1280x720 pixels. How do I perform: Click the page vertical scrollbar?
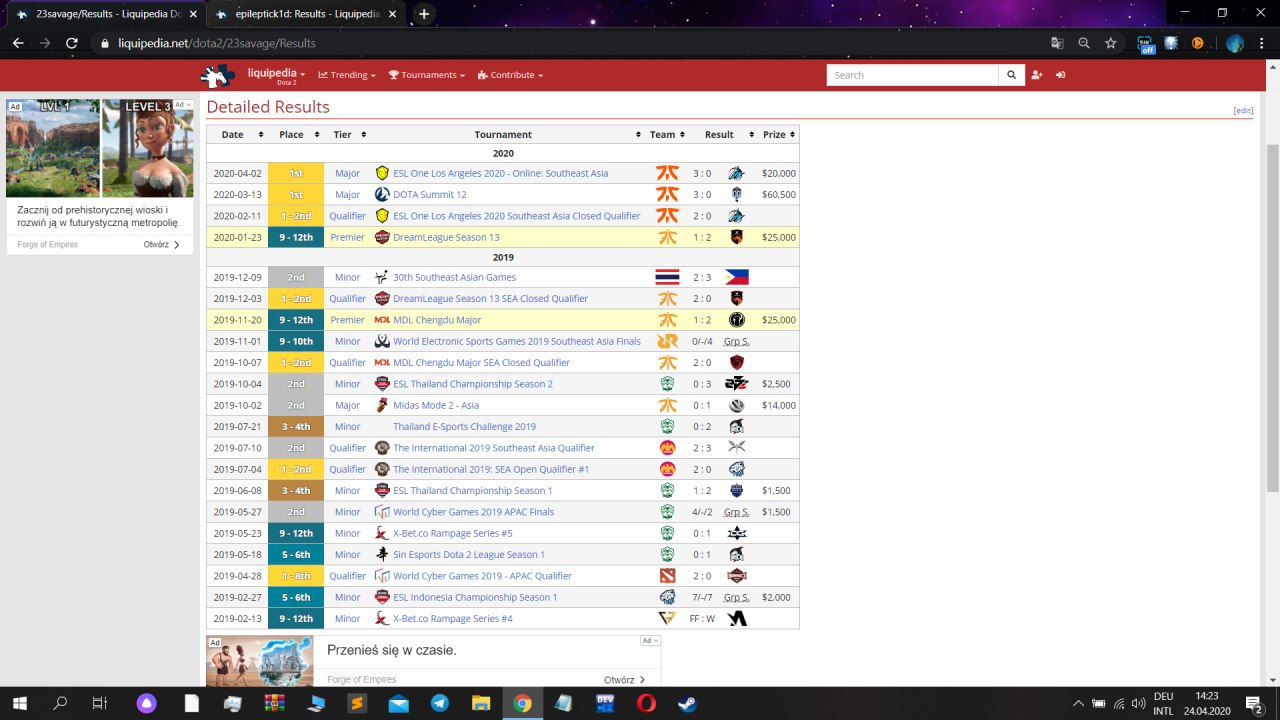(x=1272, y=318)
